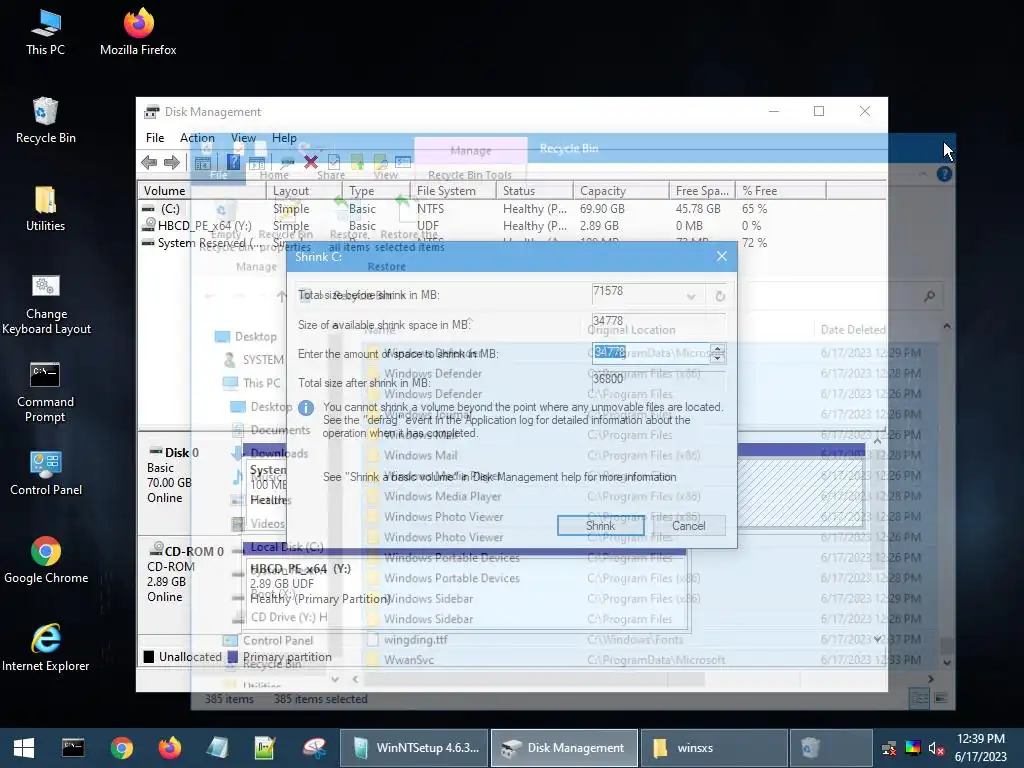Click the Windows Start button
The width and height of the screenshot is (1024, 768).
pos(24,748)
